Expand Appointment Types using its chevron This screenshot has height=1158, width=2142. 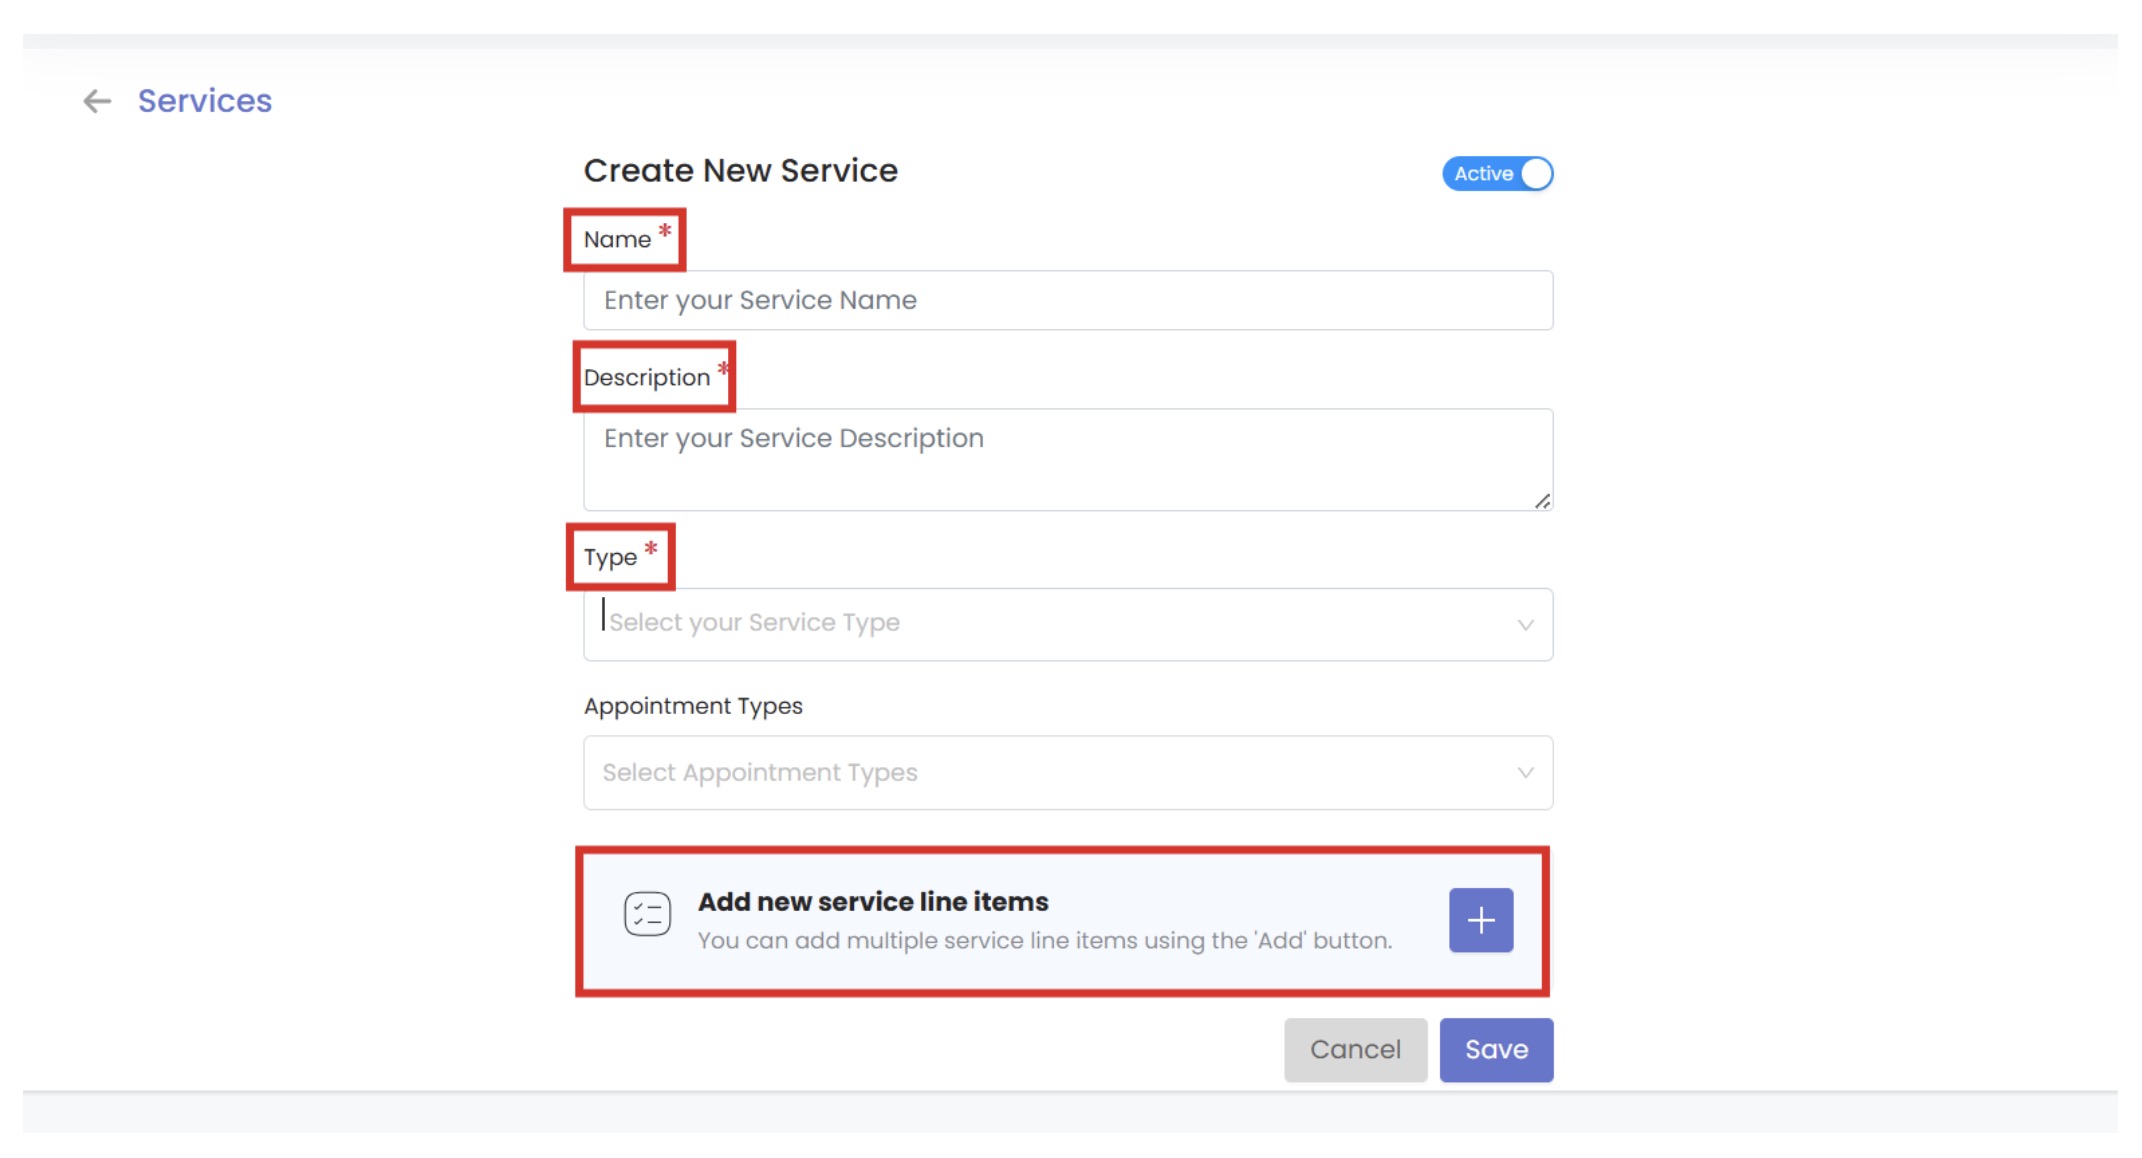click(1525, 773)
